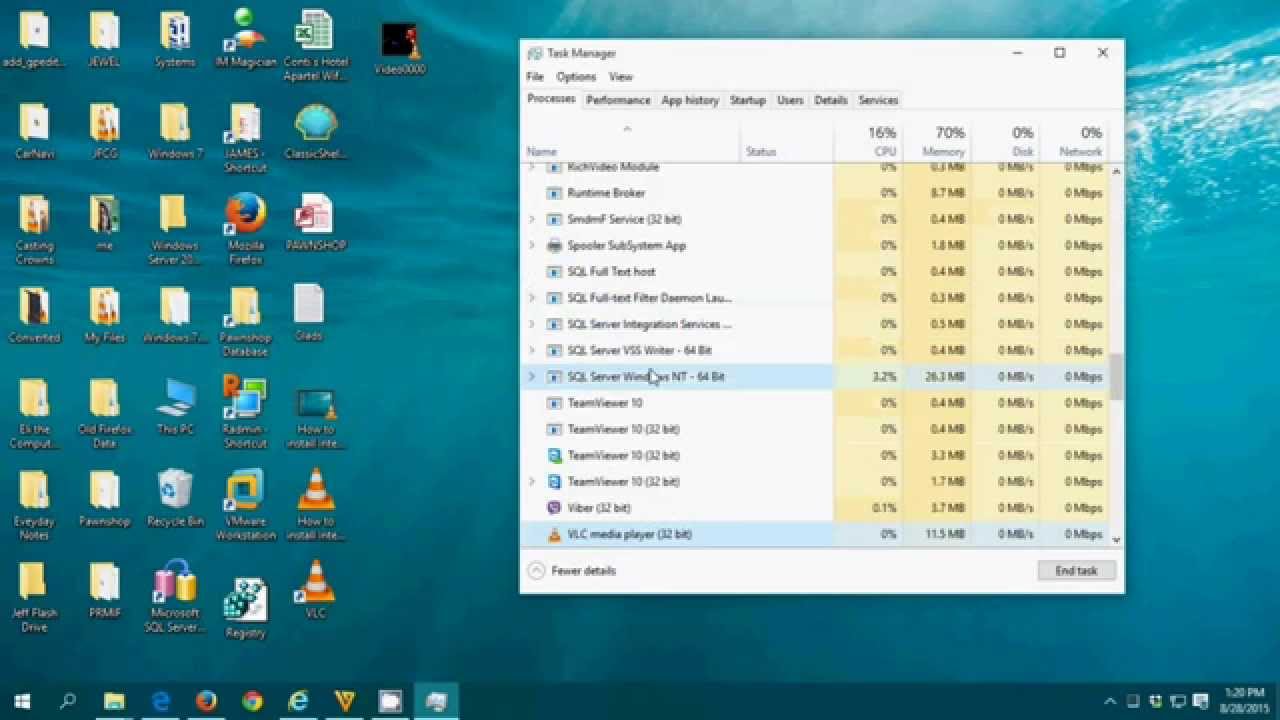
Task: Open Internet Explorer from the taskbar
Action: [298, 702]
